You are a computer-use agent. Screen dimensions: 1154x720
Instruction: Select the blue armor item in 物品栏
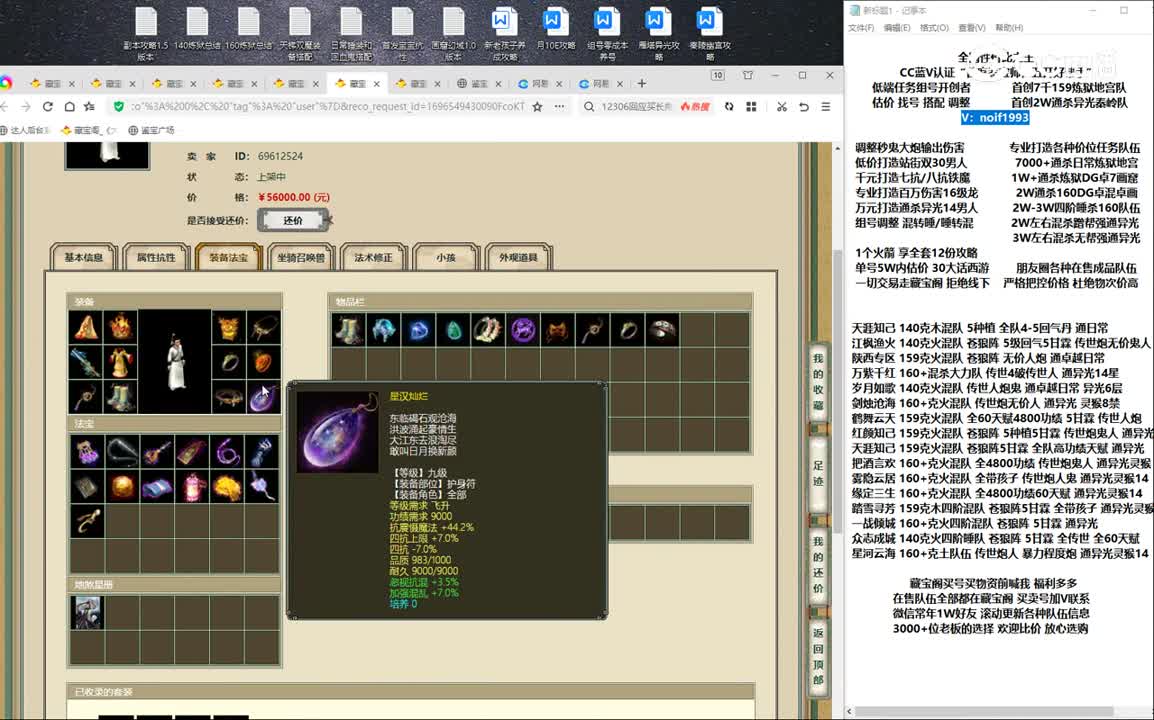383,330
